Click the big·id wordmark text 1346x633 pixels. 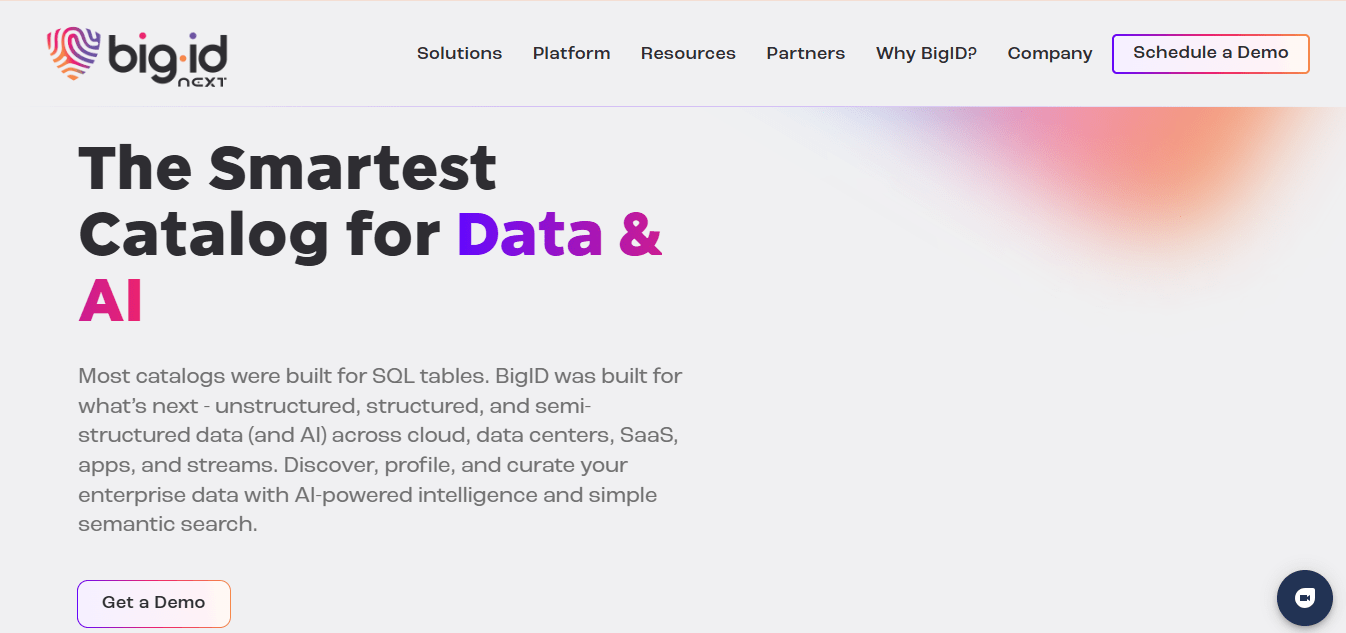pyautogui.click(x=168, y=54)
